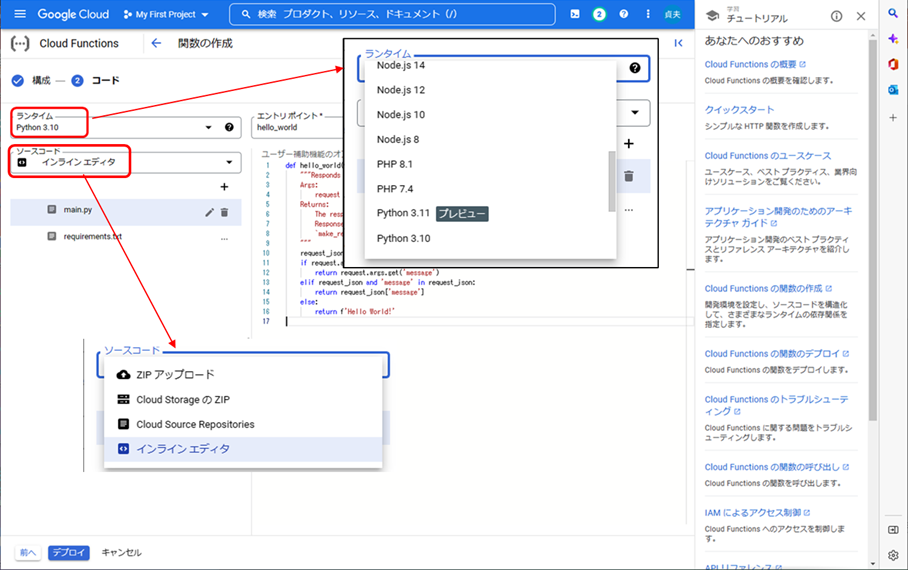Click the info icon in the チュートリアル panel header
The width and height of the screenshot is (908, 570).
(836, 16)
